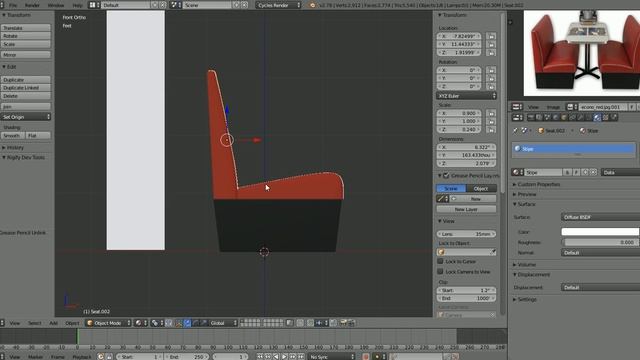Click the Seat.002 object icon in the breadcrumb
Image resolution: width=640 pixels, height=360 pixels.
541,131
